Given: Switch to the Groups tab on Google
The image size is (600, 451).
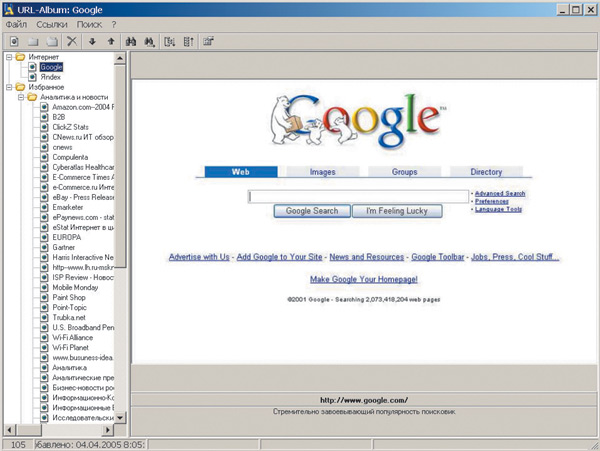Looking at the screenshot, I should click(x=404, y=172).
